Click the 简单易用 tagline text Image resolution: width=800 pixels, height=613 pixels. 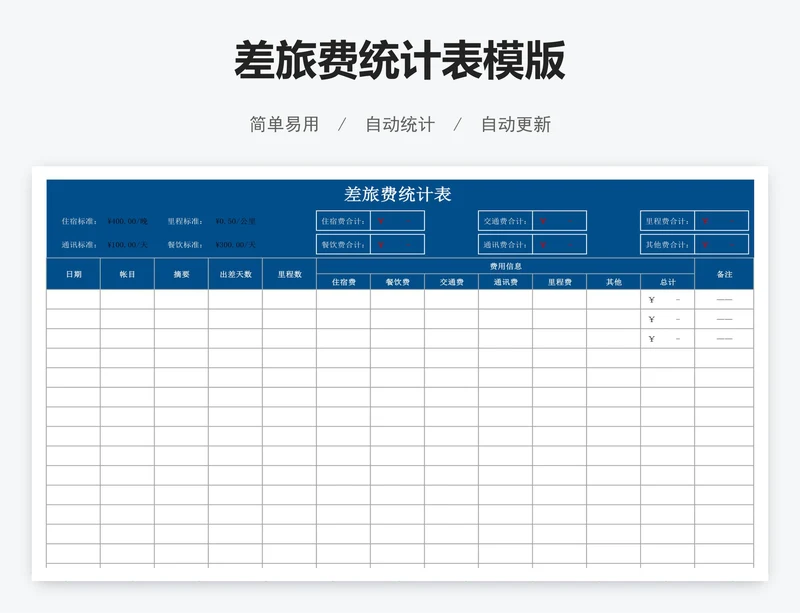coord(284,124)
